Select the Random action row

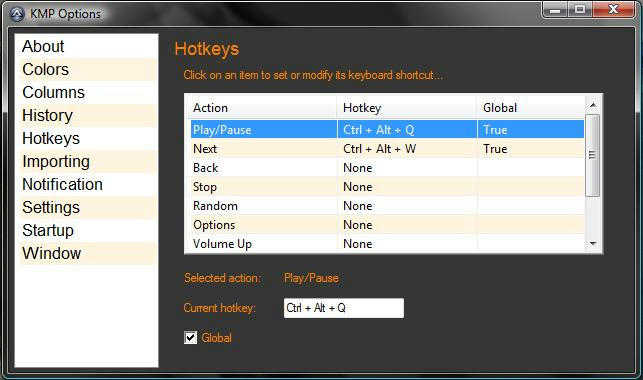tap(387, 205)
